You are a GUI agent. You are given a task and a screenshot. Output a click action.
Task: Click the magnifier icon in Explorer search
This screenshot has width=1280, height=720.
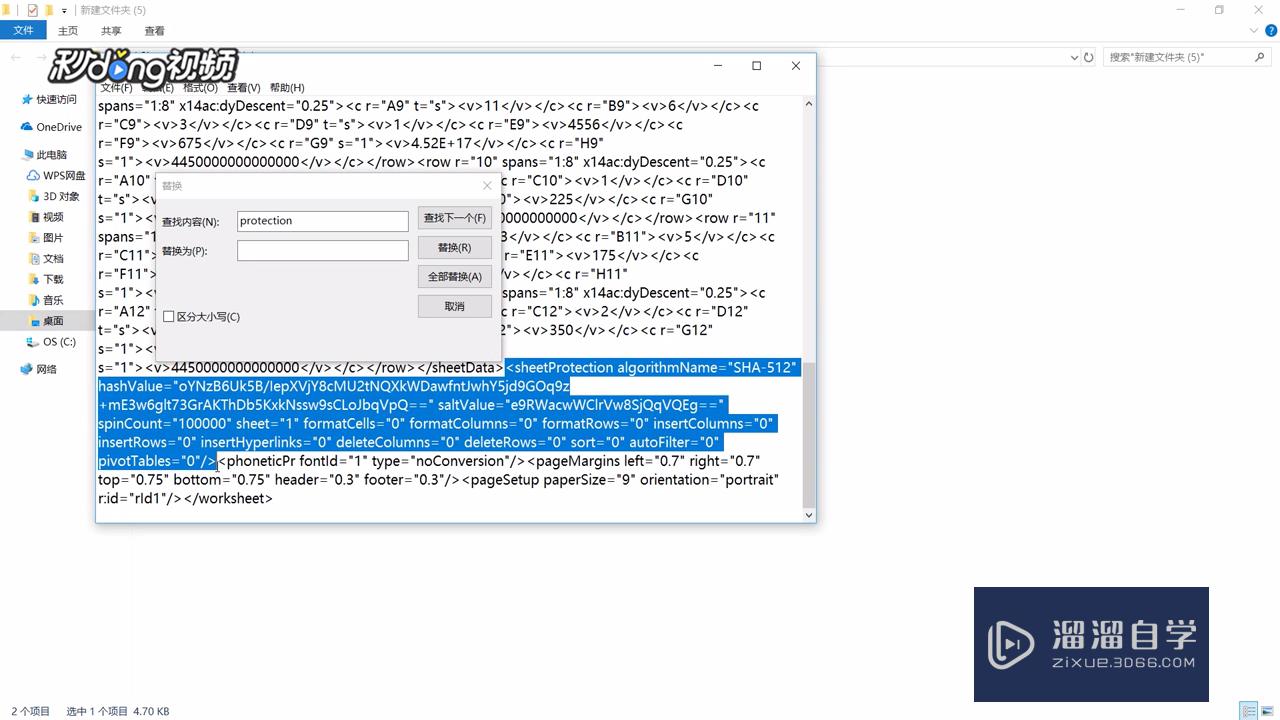pos(1260,57)
